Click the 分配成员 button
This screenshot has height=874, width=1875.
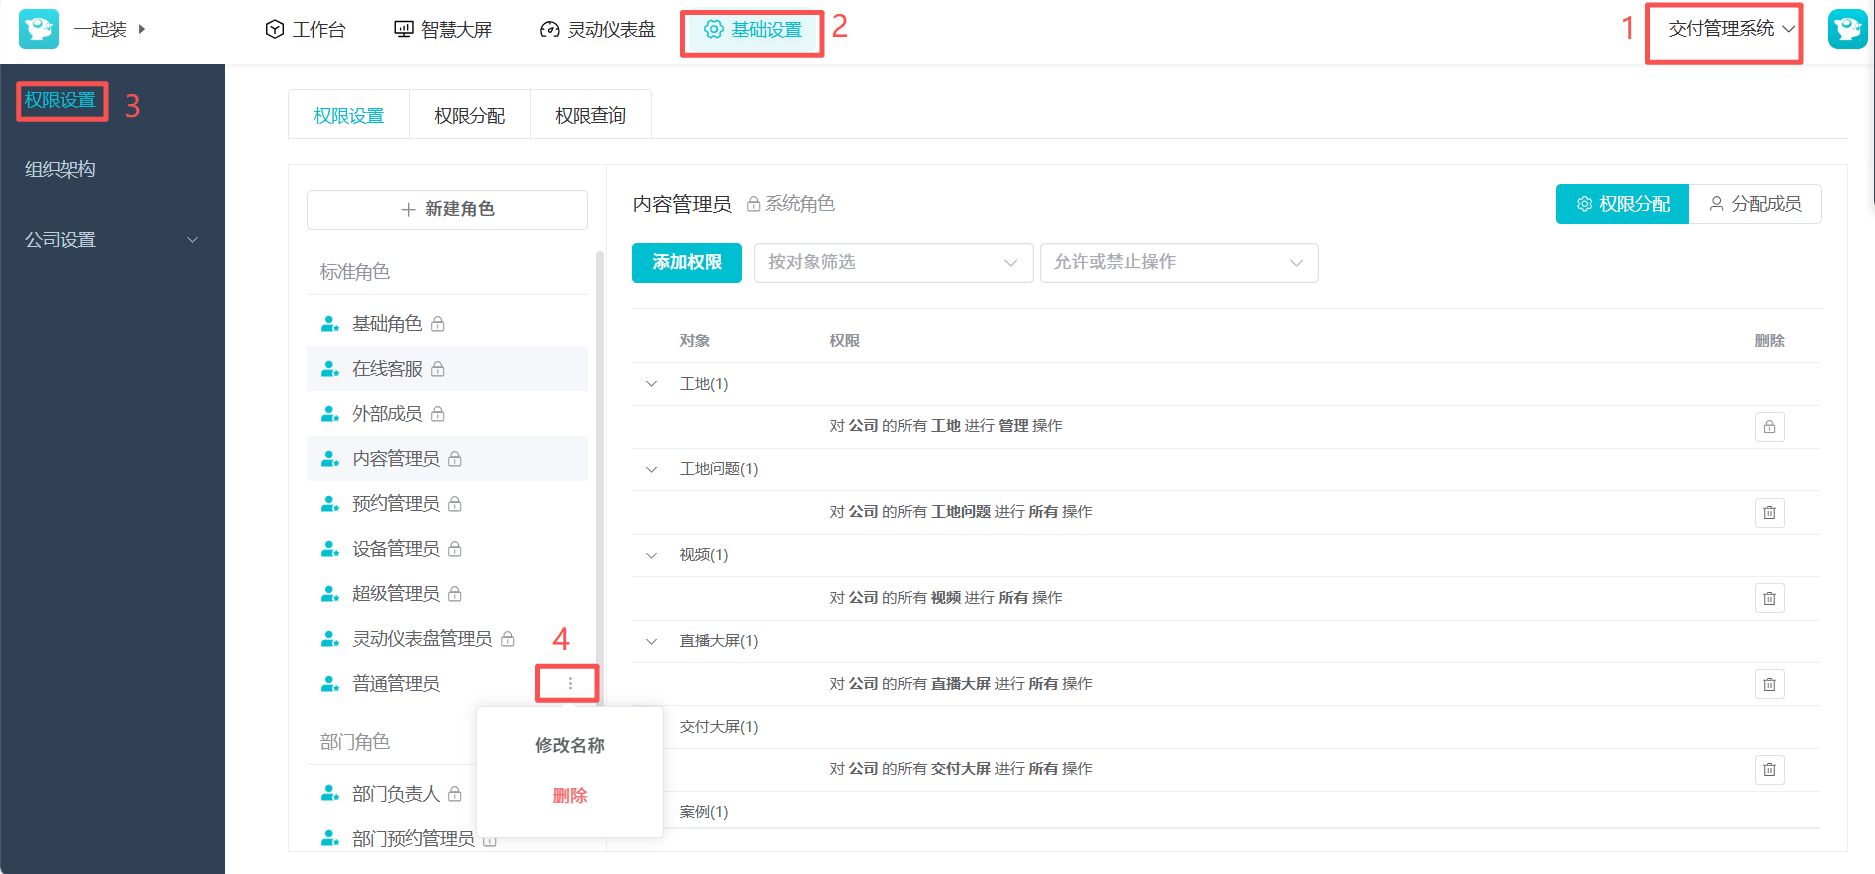coord(1755,204)
